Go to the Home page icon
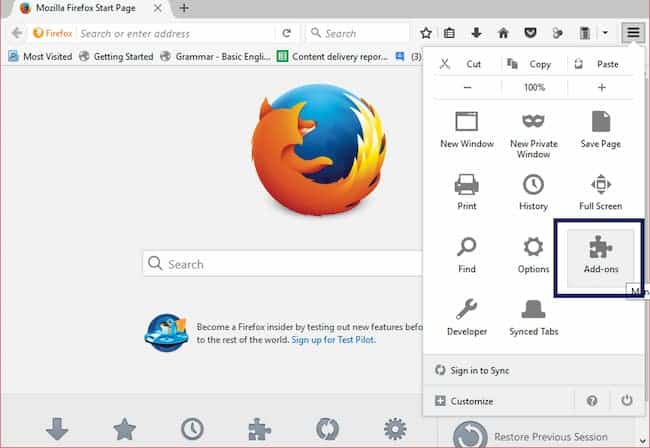Image resolution: width=650 pixels, height=448 pixels. [x=503, y=33]
